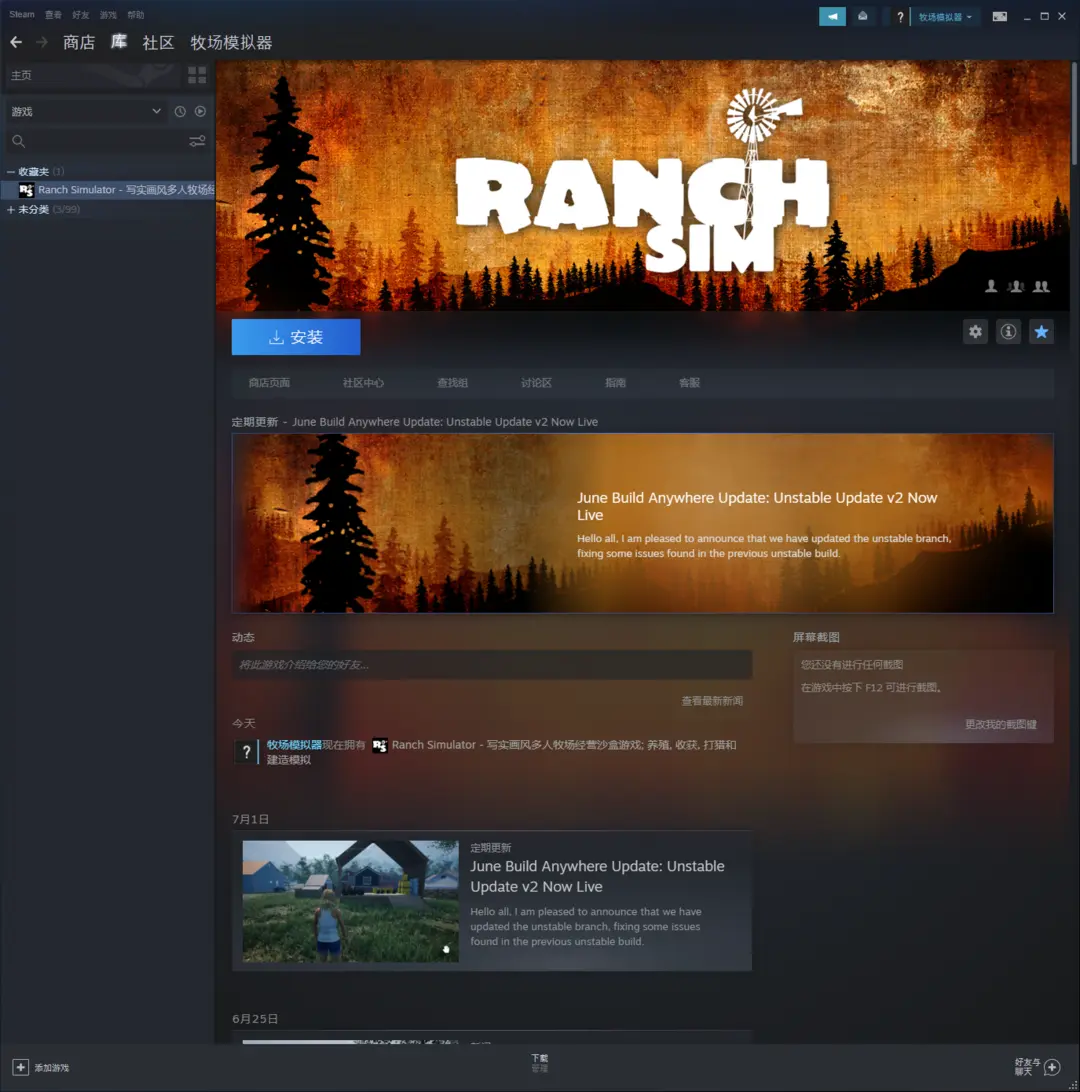Click the back navigation arrow

16,42
